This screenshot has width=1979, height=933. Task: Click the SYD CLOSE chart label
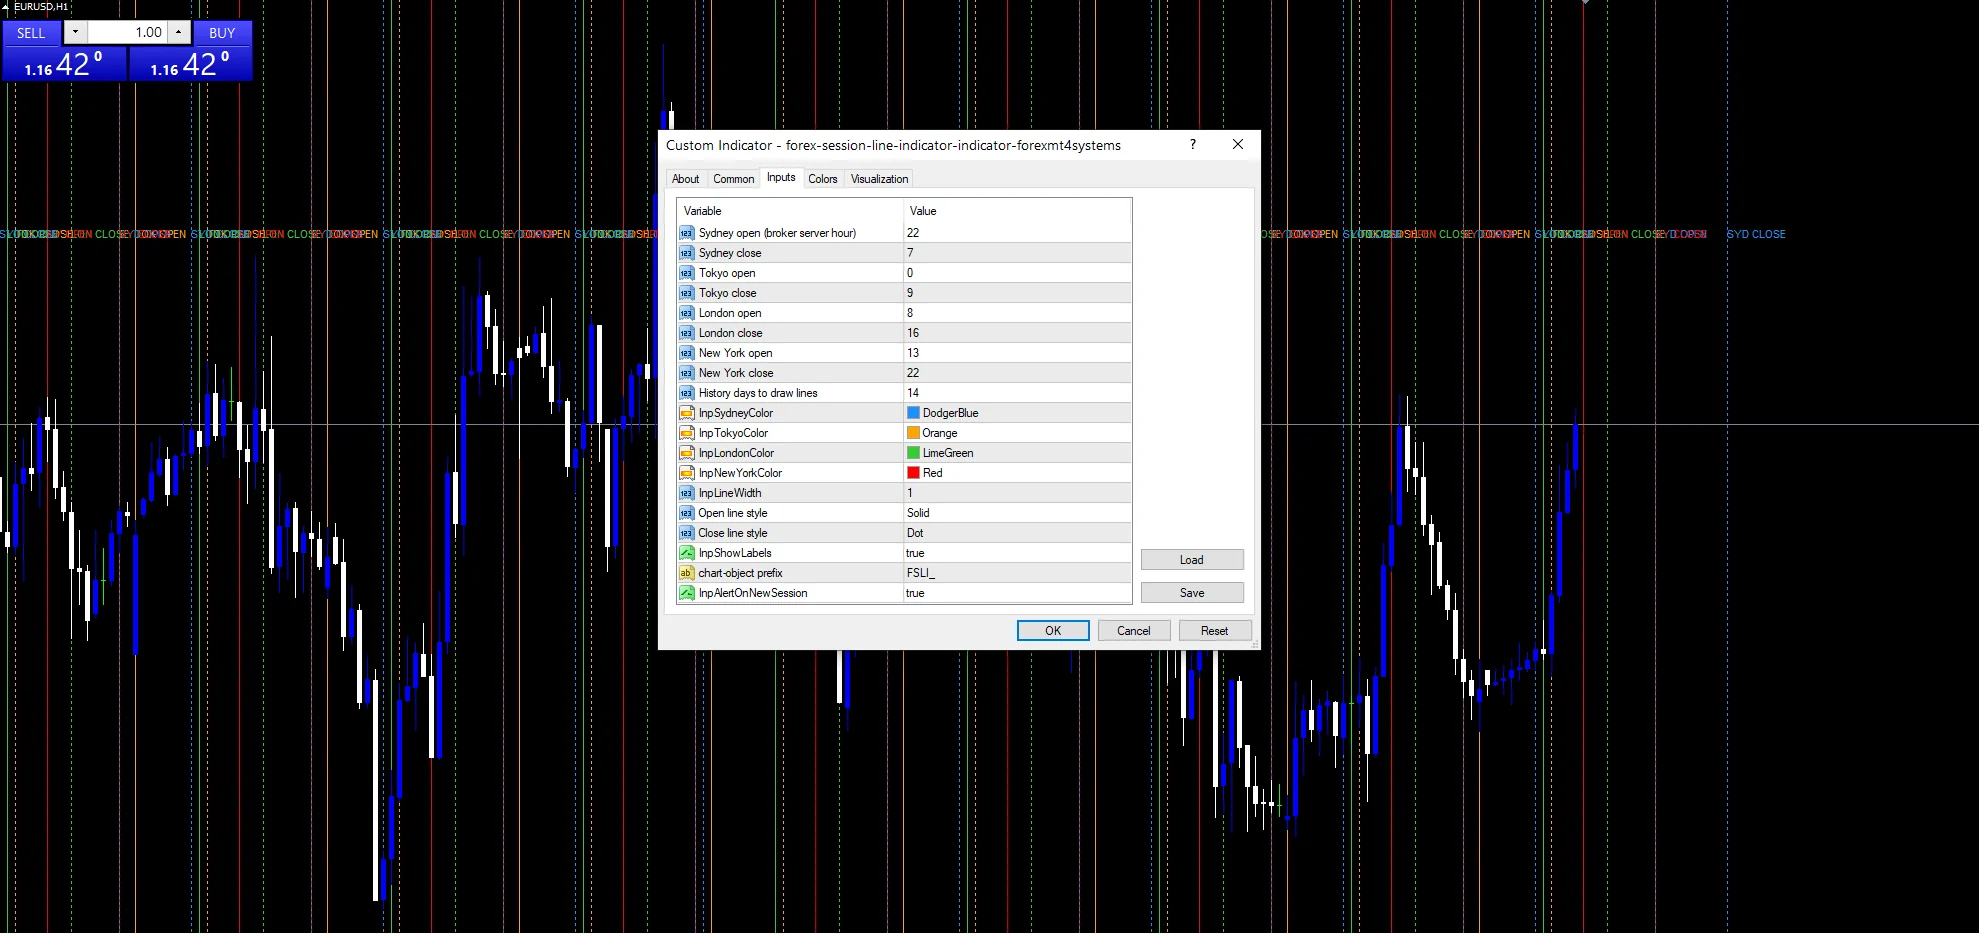pyautogui.click(x=1756, y=234)
